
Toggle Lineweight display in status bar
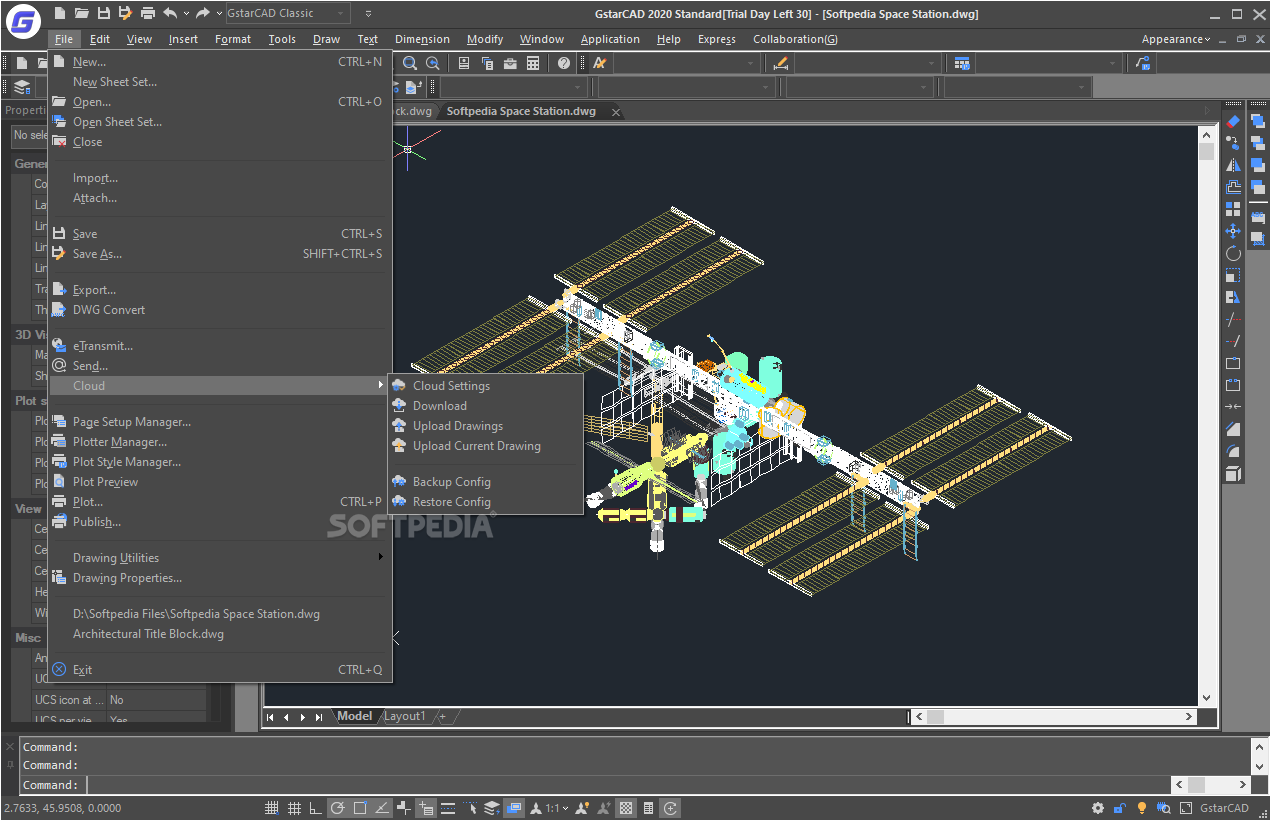click(x=448, y=808)
